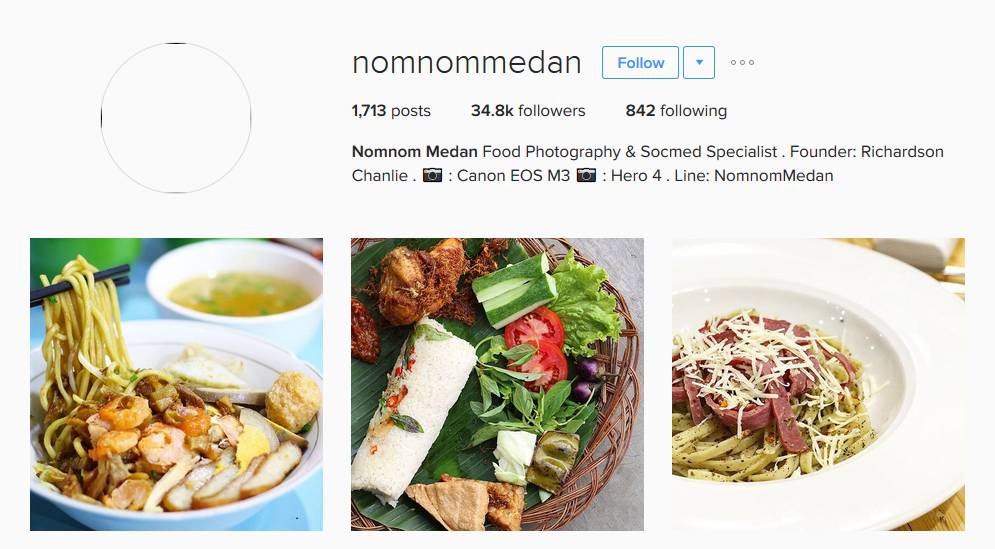Click the Canon EOS M3 text
The image size is (995, 549).
513,176
